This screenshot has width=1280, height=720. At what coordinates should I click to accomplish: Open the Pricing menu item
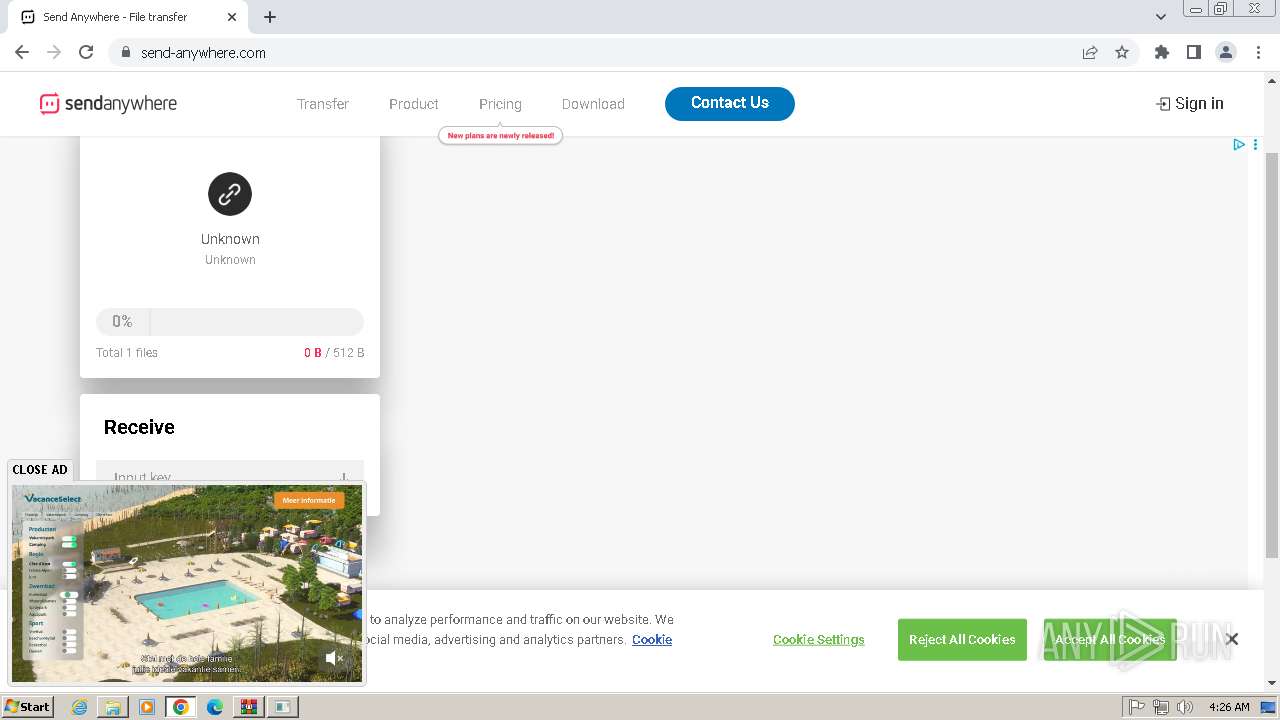coord(500,104)
